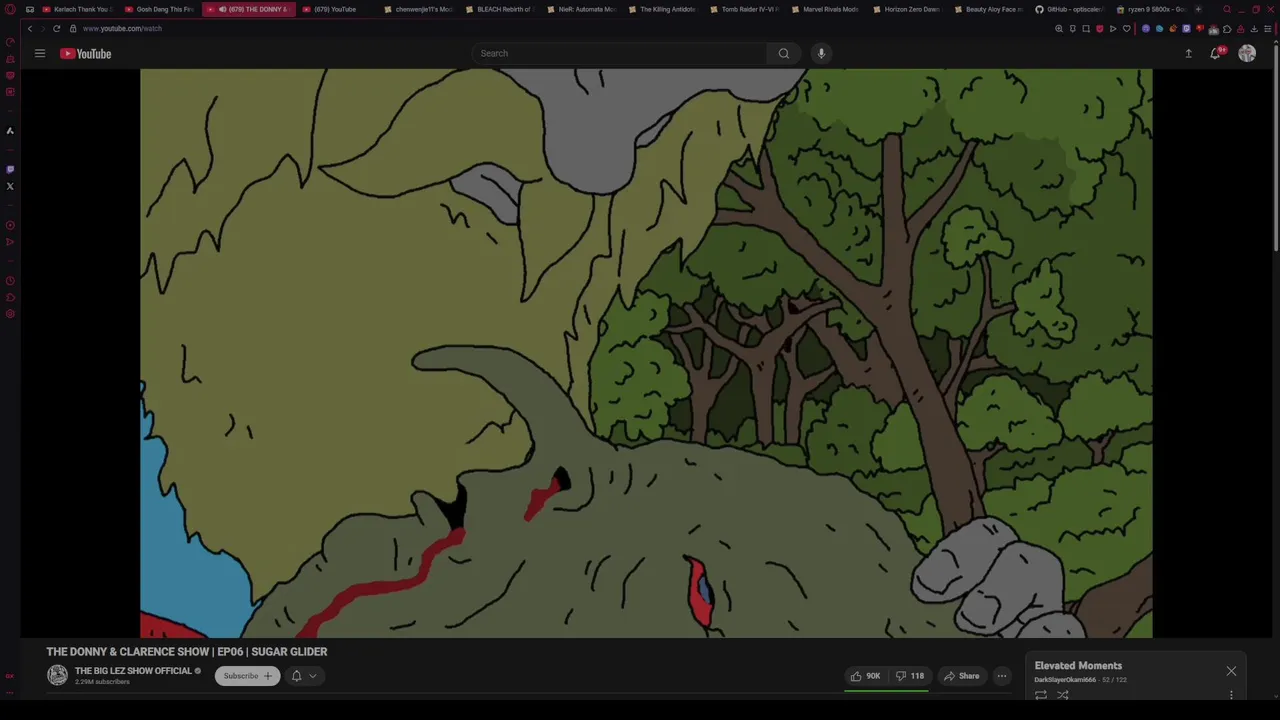Click the heart bookmark icon in toolbar
The width and height of the screenshot is (1280, 720).
coord(1126,28)
